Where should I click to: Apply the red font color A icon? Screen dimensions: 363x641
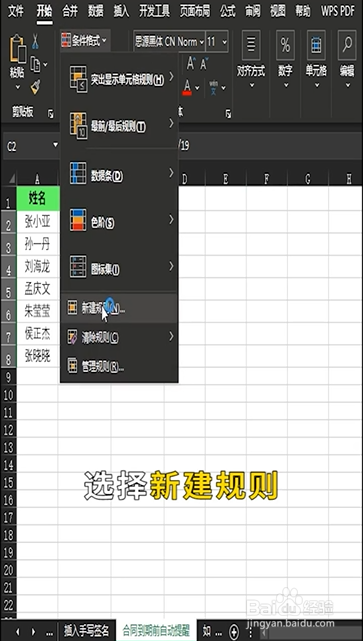187,87
